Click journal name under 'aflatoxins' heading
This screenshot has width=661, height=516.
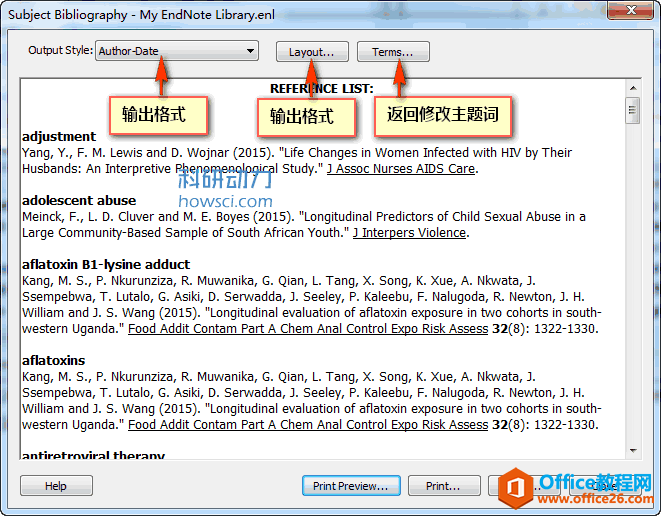[308, 425]
